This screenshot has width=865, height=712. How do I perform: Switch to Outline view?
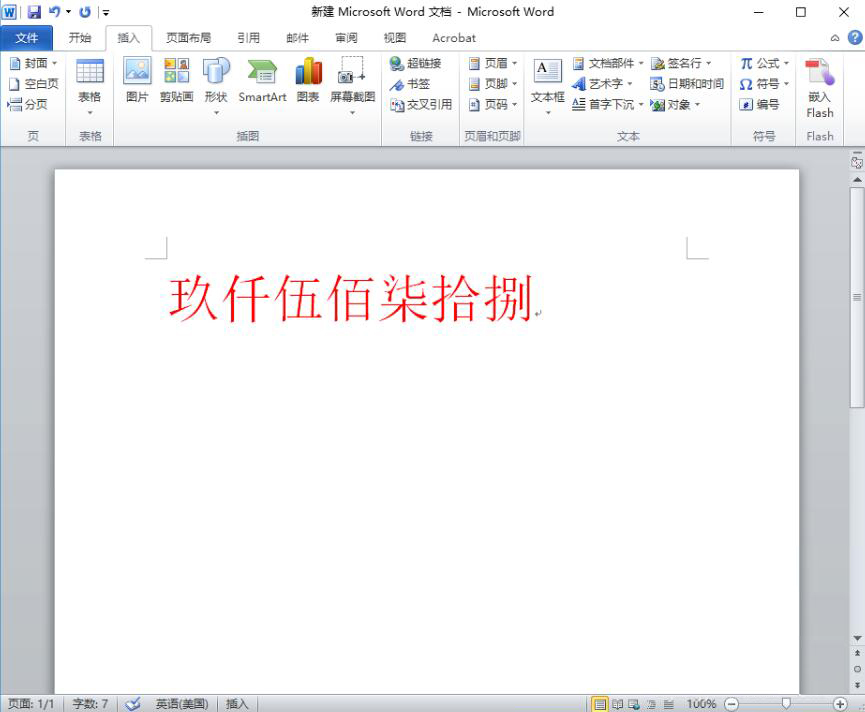[652, 704]
